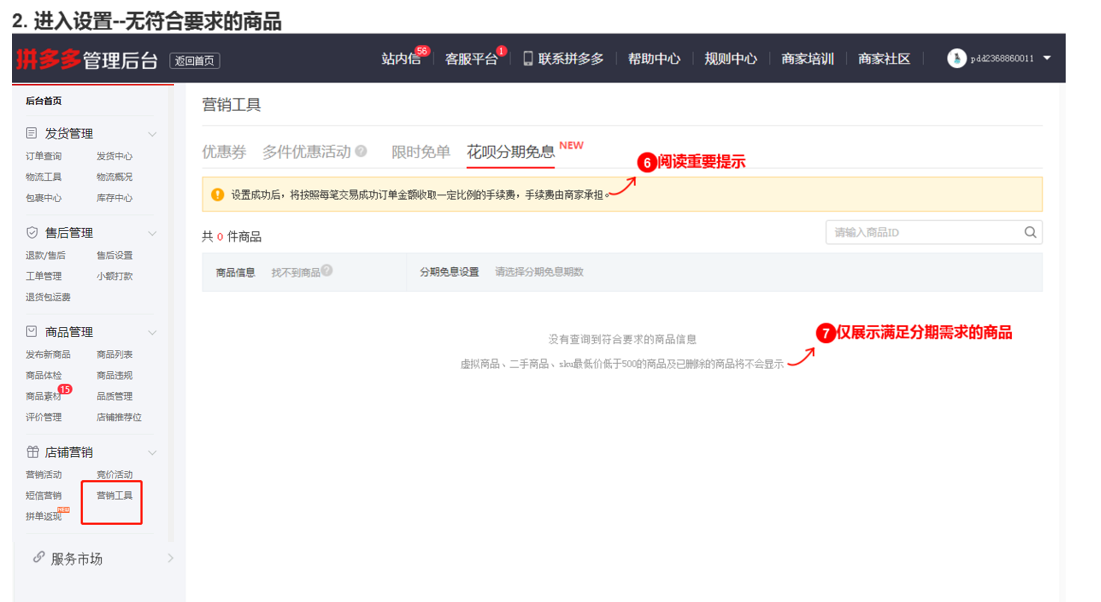Open the account dropdown arrow
Image resolution: width=1101 pixels, height=602 pixels.
tap(1047, 58)
